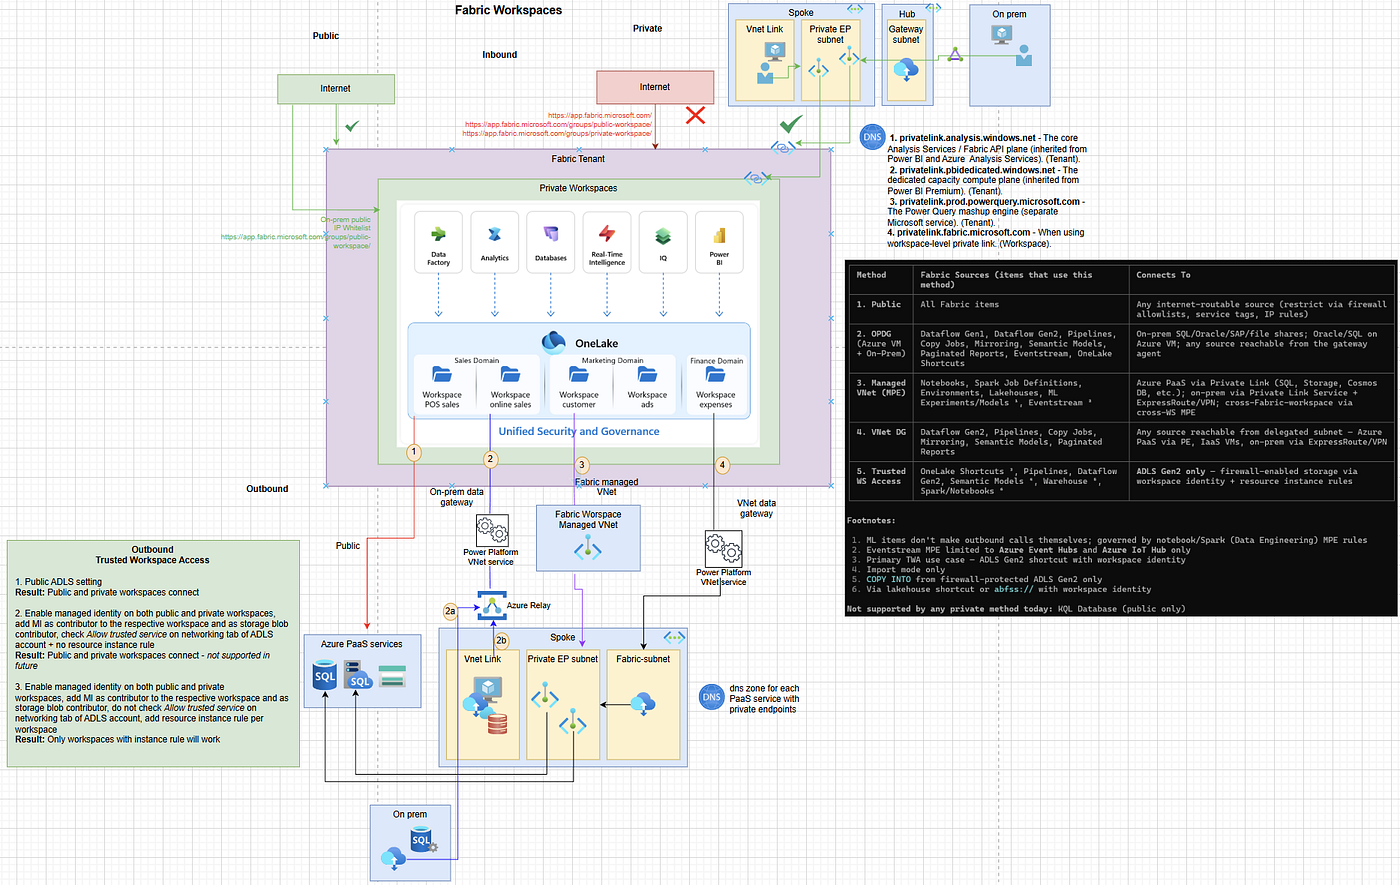Click the 'Sales Domain' heading
The height and width of the screenshot is (885, 1400).
(476, 360)
